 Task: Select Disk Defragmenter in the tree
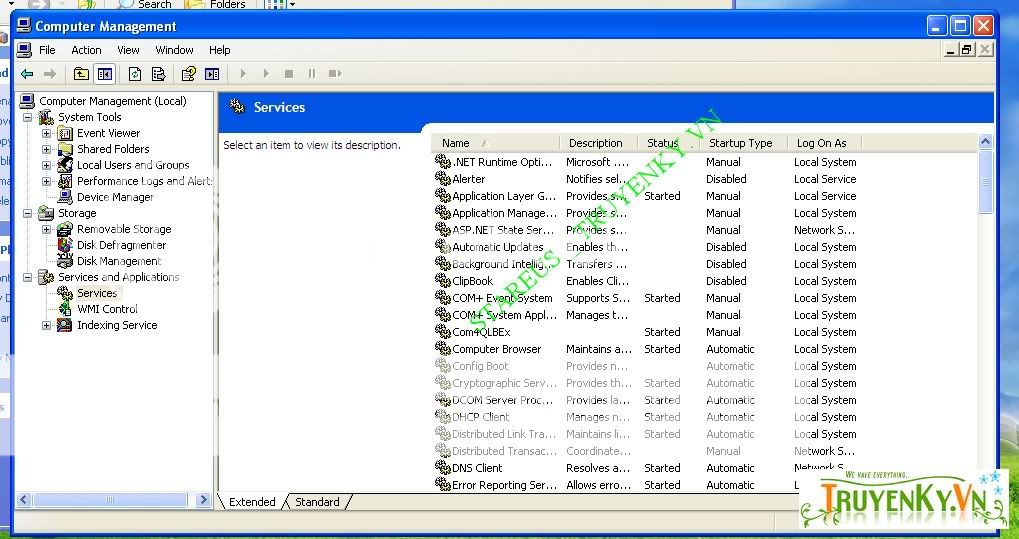[x=122, y=245]
